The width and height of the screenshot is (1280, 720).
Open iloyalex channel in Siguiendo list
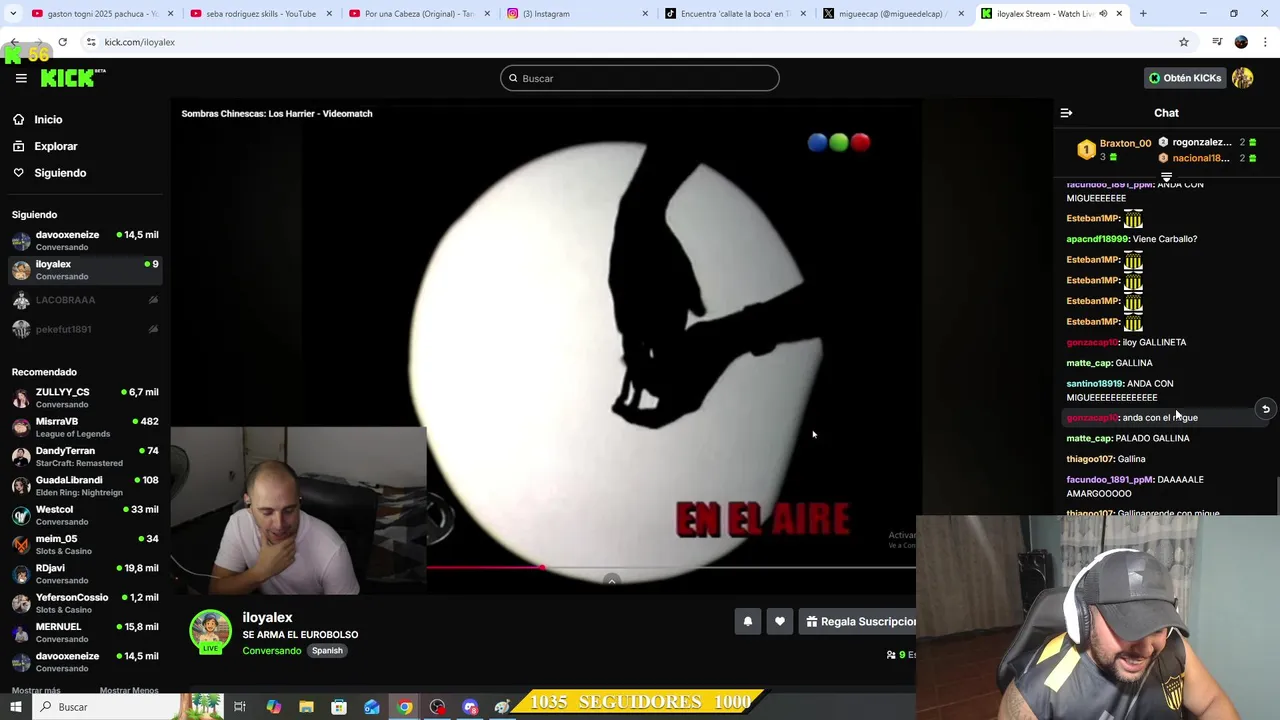84,270
